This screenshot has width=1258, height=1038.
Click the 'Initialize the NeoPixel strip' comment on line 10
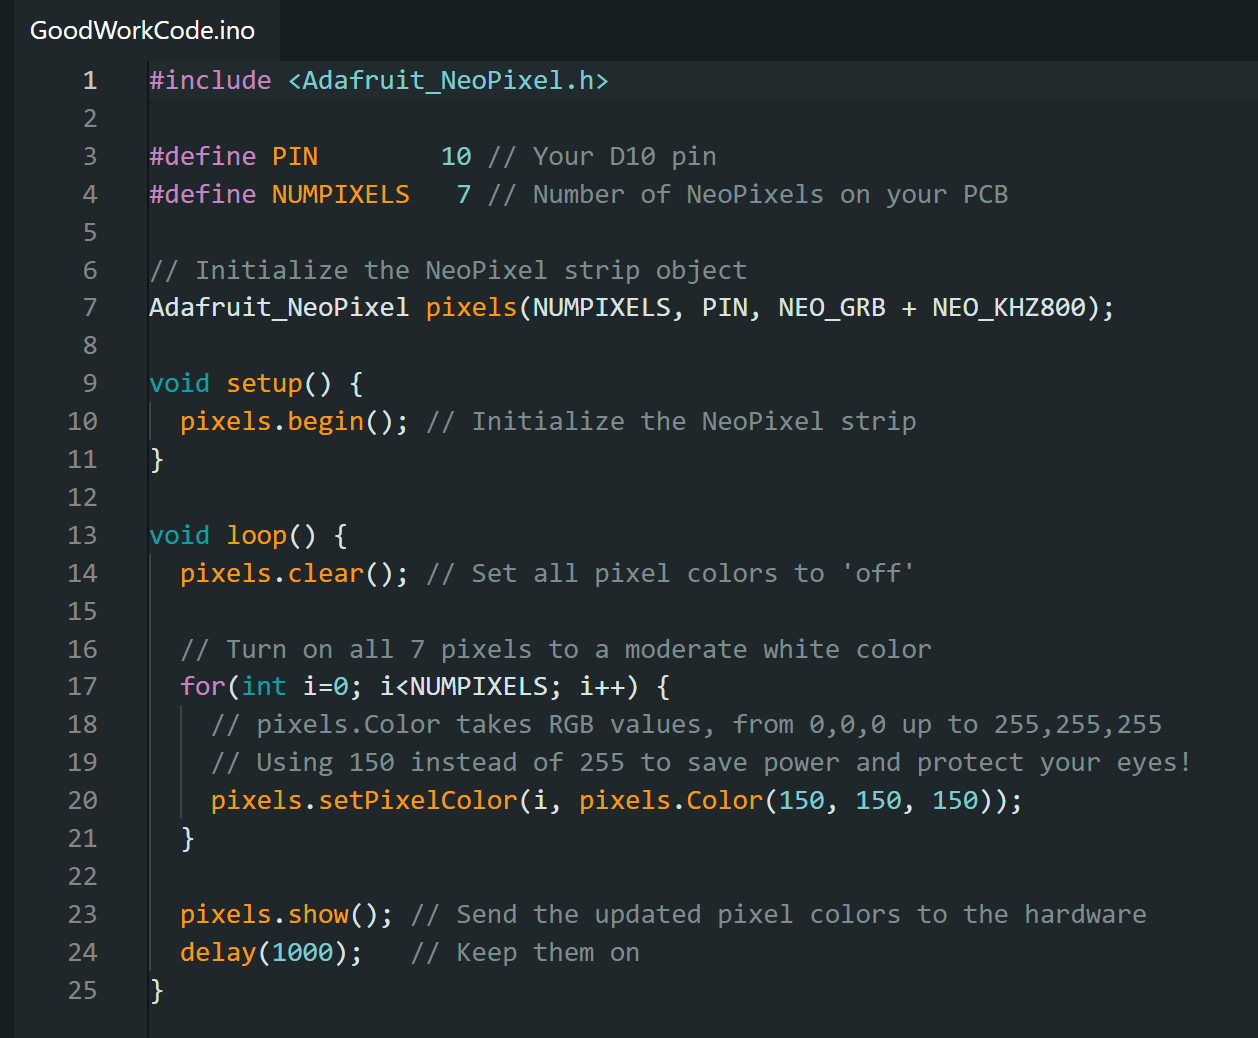click(671, 421)
